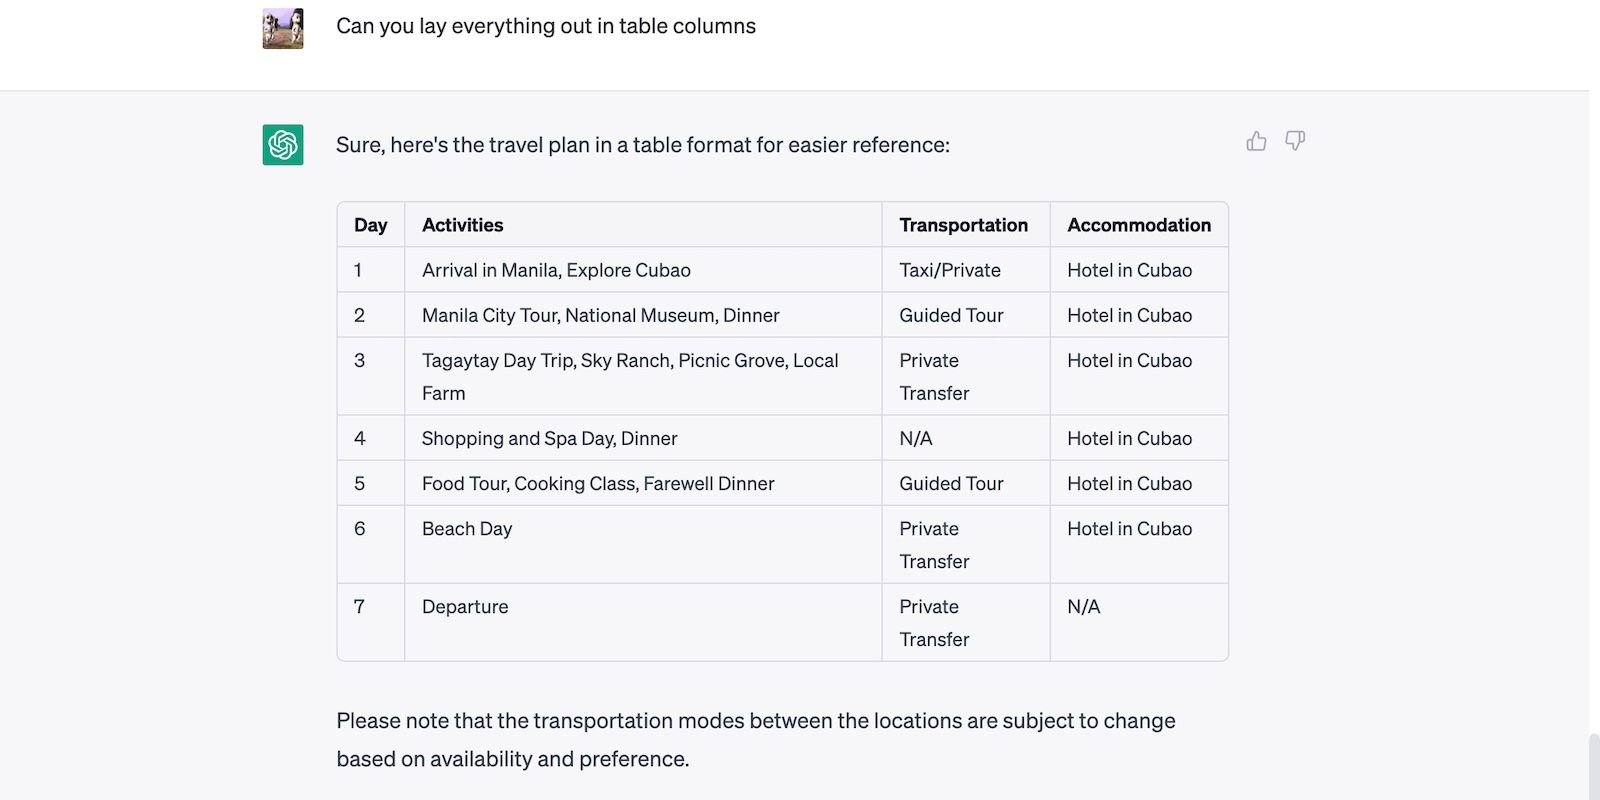The width and height of the screenshot is (1600, 800).
Task: Click the Activities column header
Action: [x=462, y=224]
